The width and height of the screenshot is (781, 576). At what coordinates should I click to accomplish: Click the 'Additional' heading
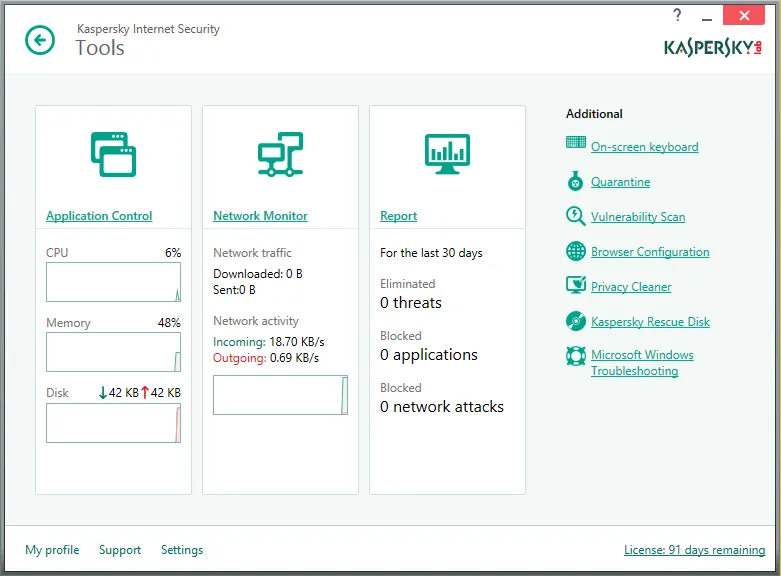click(x=594, y=114)
